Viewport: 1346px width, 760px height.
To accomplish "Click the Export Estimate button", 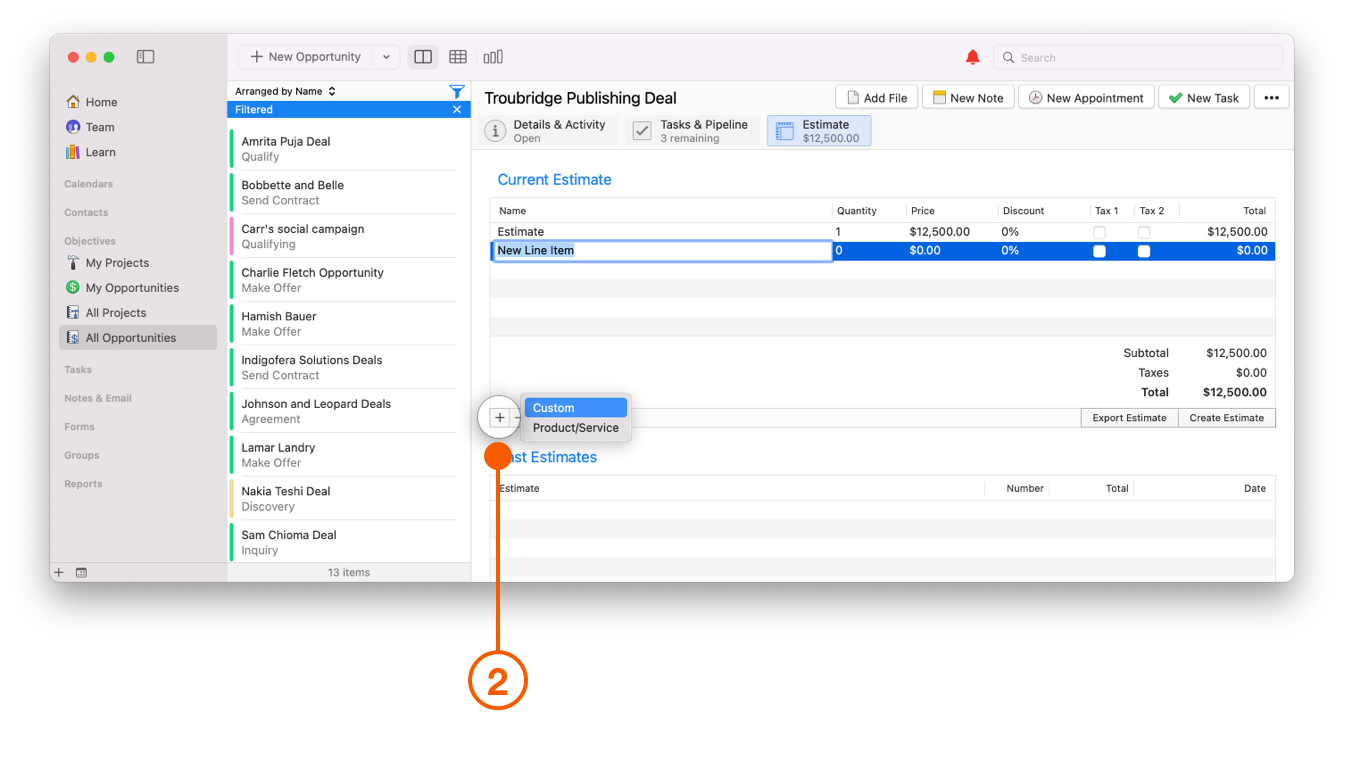I will (x=1129, y=418).
